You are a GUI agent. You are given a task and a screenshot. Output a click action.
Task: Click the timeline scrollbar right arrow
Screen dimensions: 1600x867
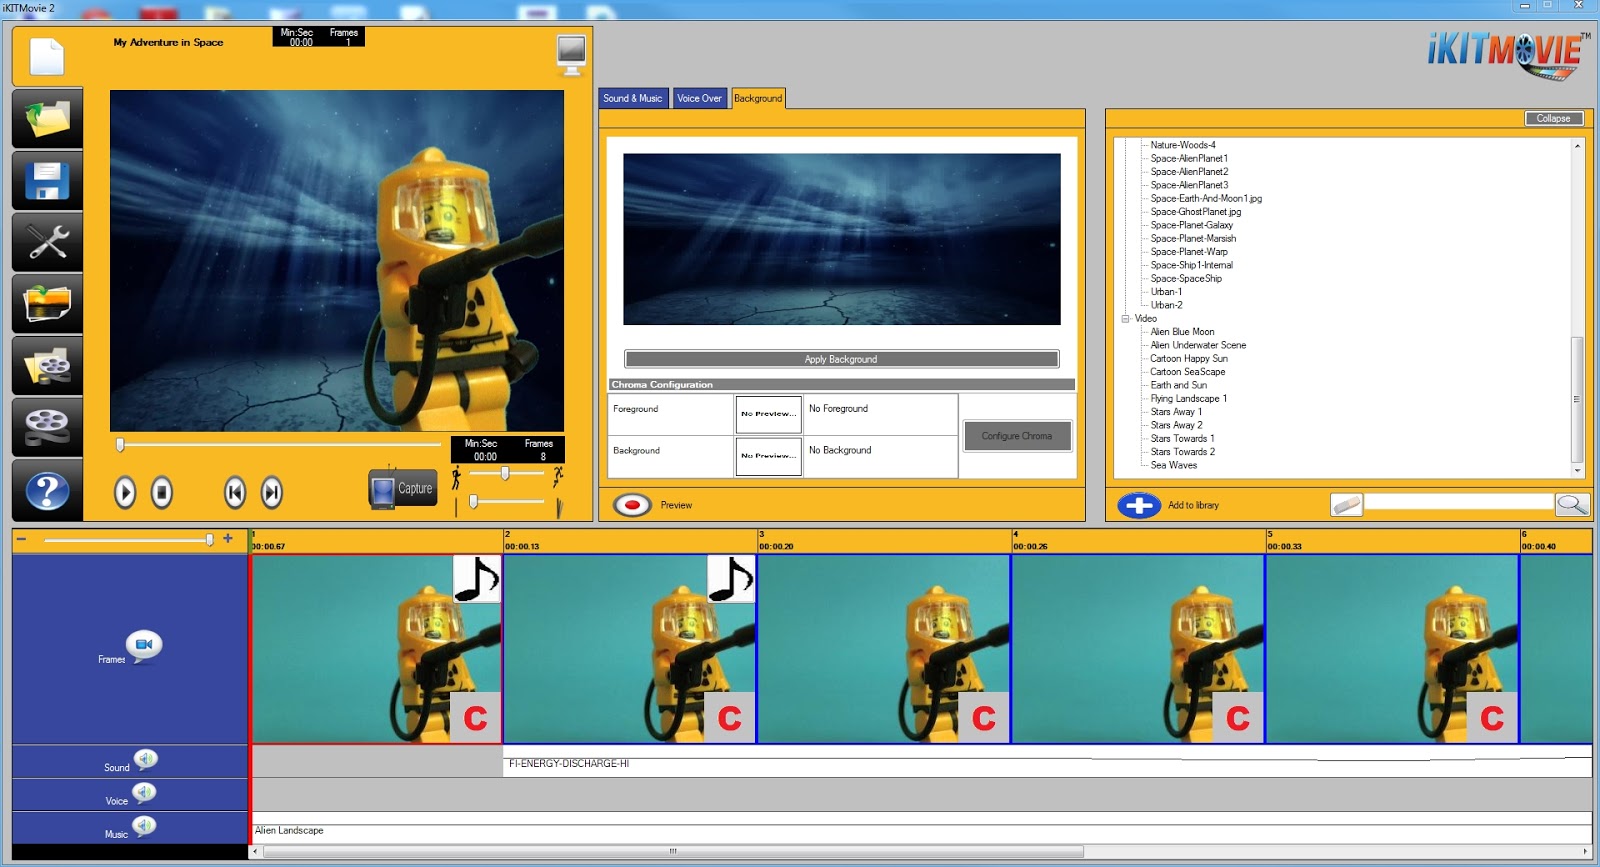[x=1585, y=852]
